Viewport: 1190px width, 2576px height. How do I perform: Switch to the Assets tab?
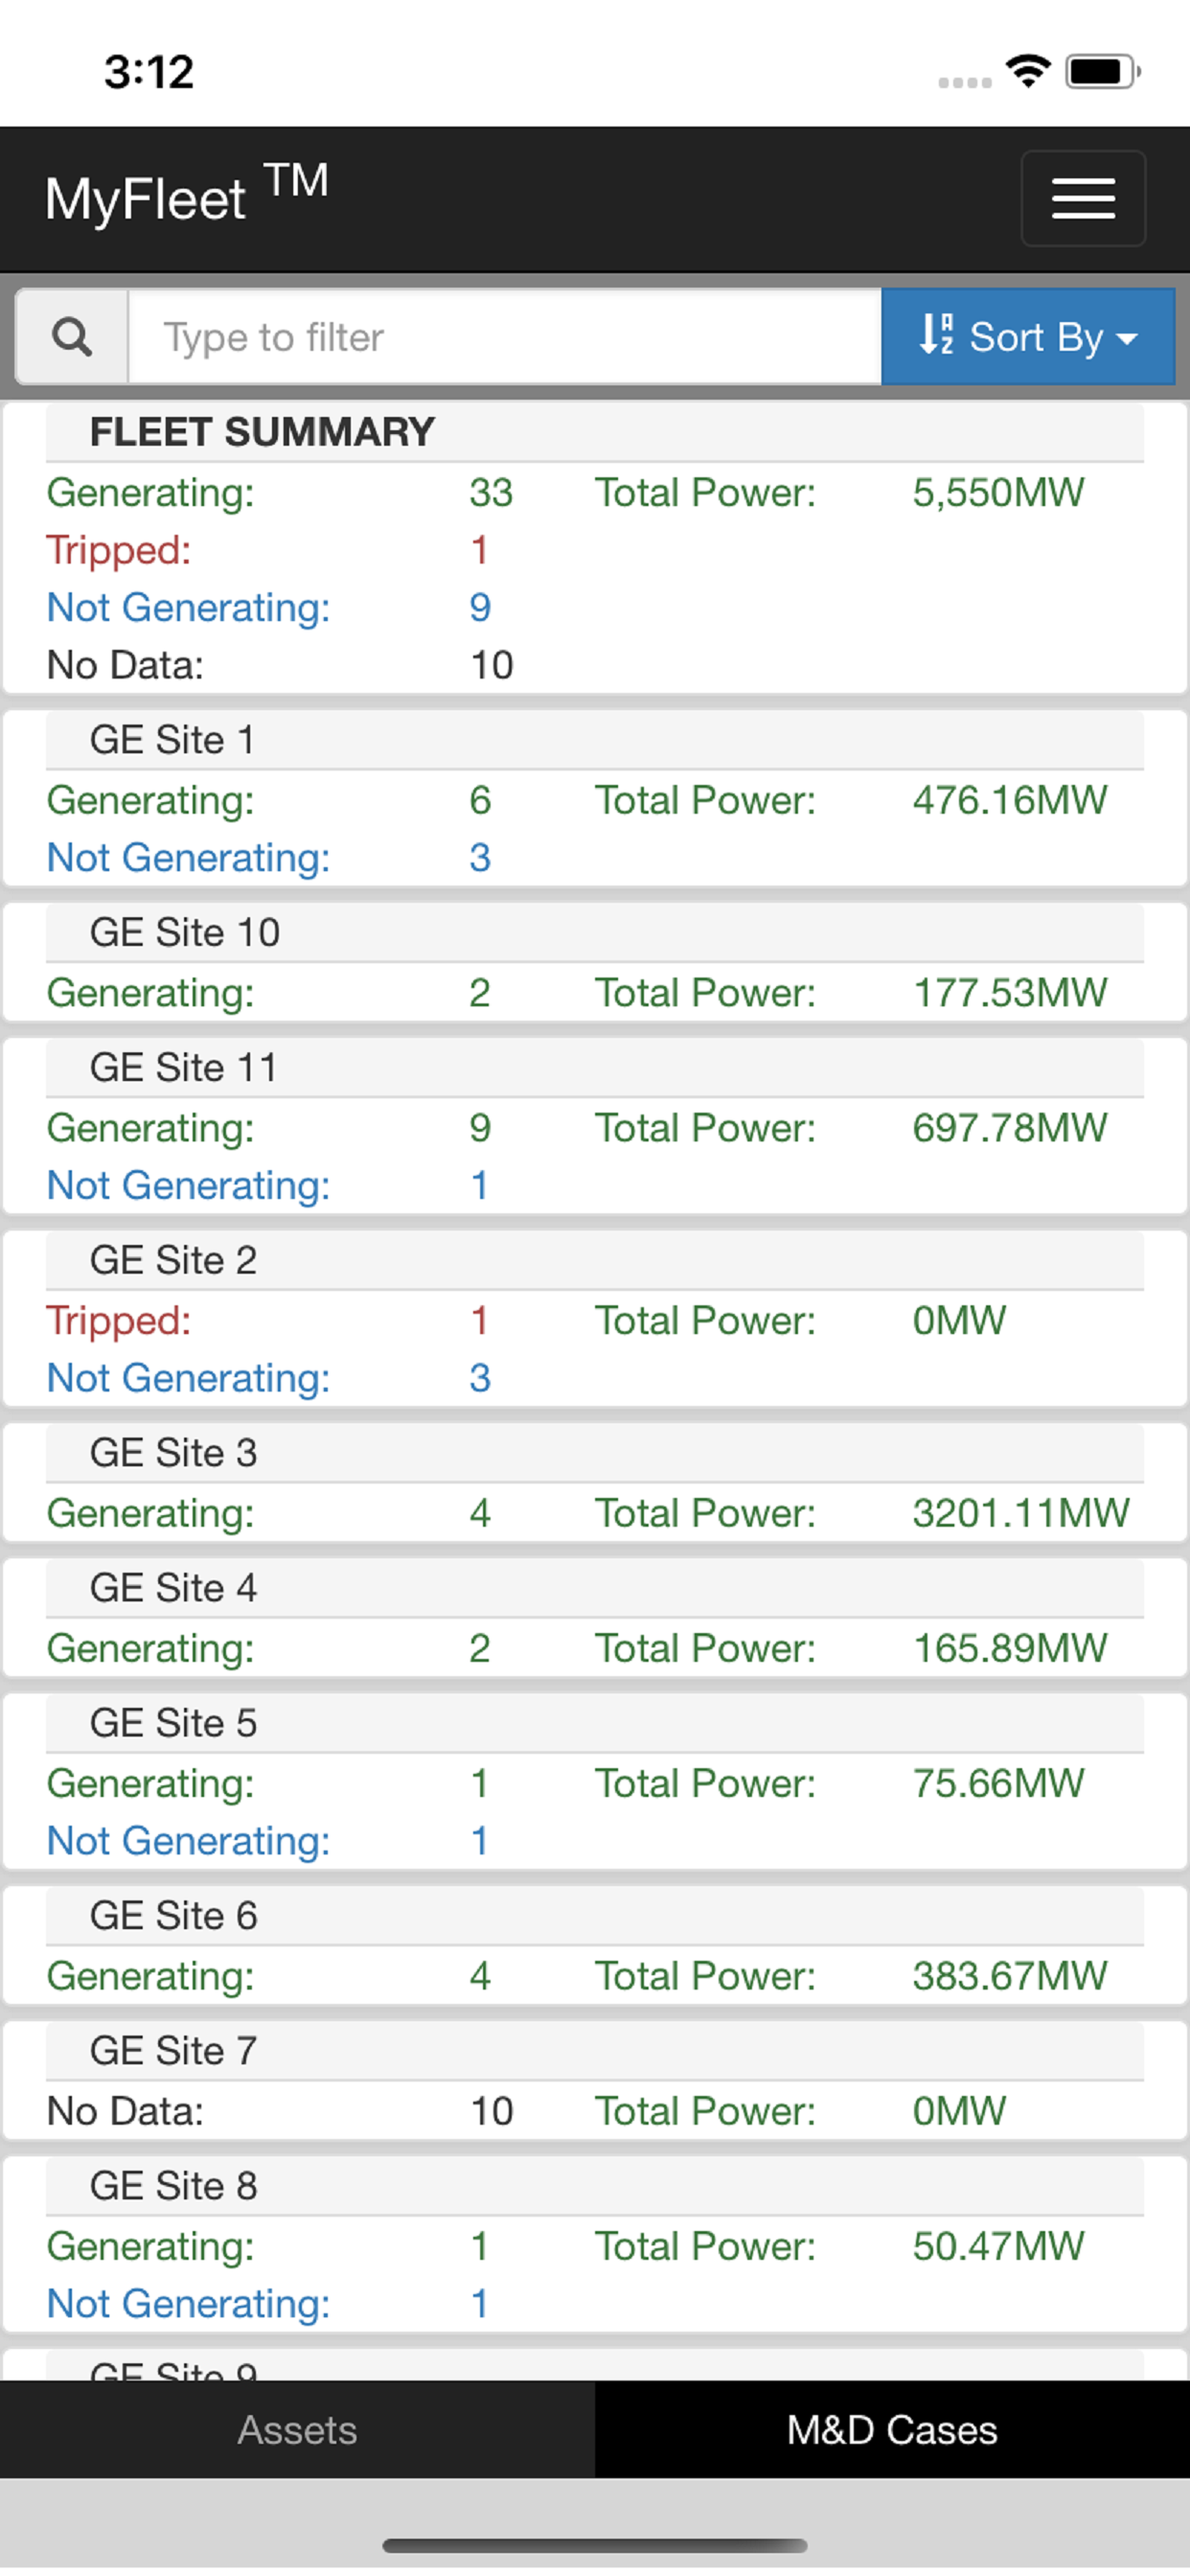pos(297,2429)
